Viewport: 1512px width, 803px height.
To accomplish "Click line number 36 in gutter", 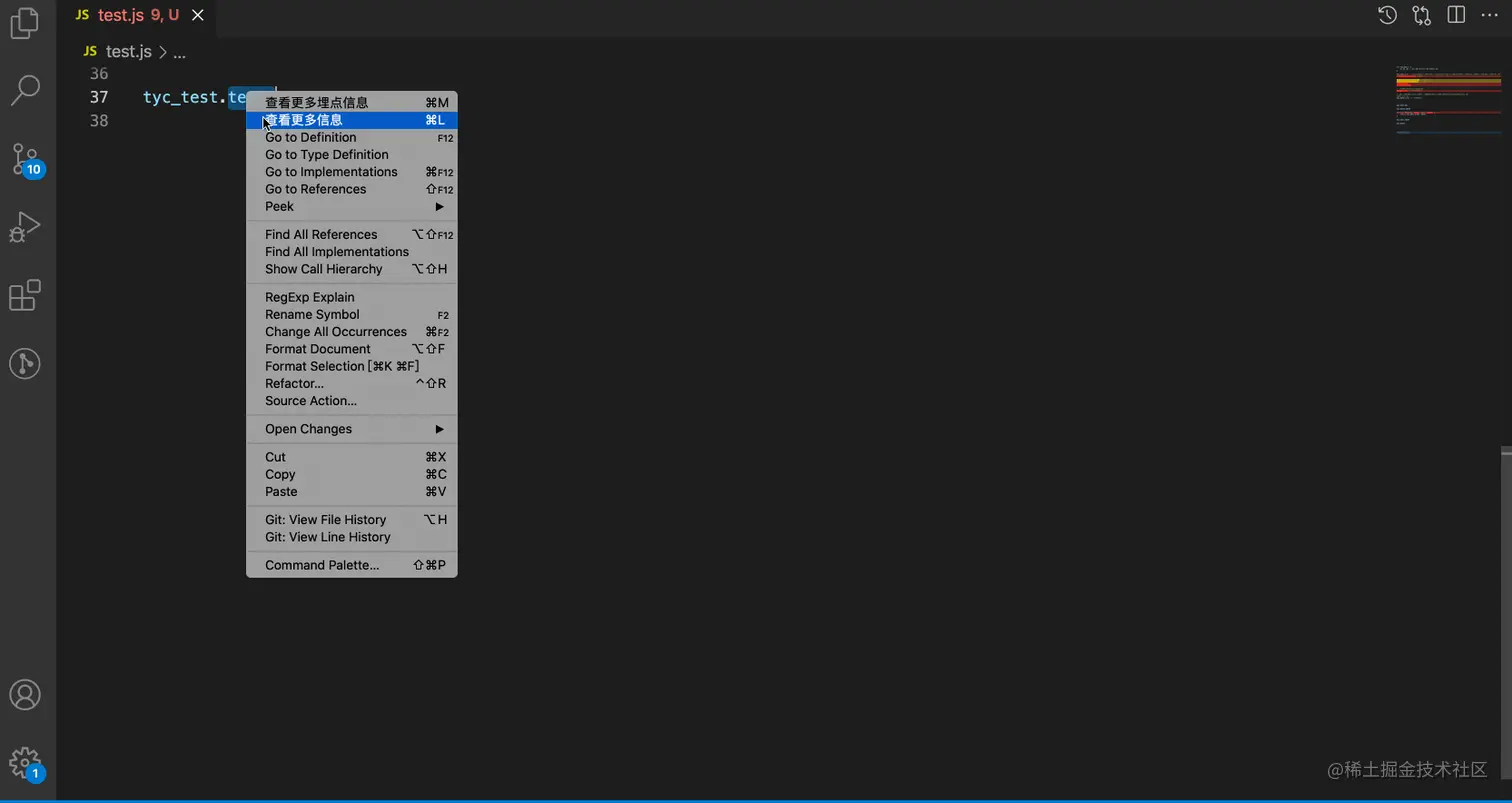I will (x=99, y=74).
